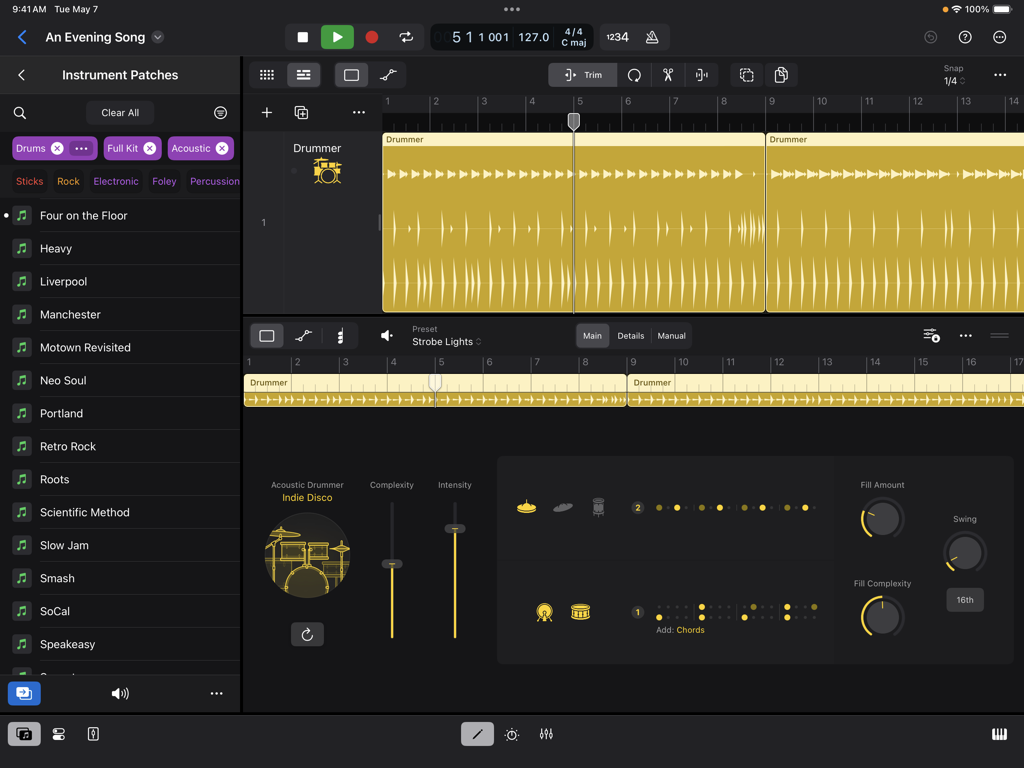Open the on-screen keyboard icon bottom right
Image resolution: width=1024 pixels, height=768 pixels.
[999, 734]
